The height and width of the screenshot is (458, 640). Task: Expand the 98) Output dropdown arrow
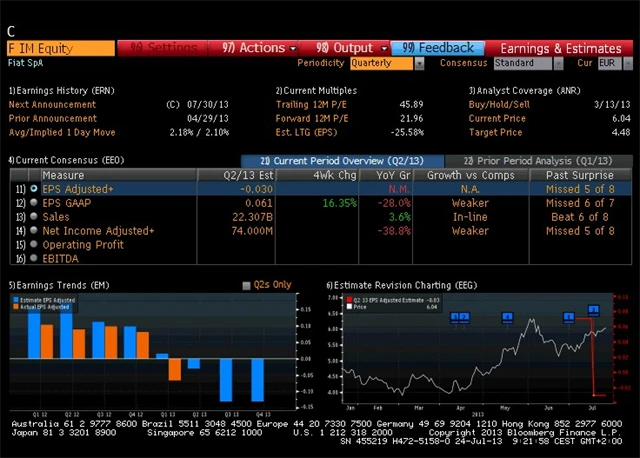pyautogui.click(x=384, y=49)
